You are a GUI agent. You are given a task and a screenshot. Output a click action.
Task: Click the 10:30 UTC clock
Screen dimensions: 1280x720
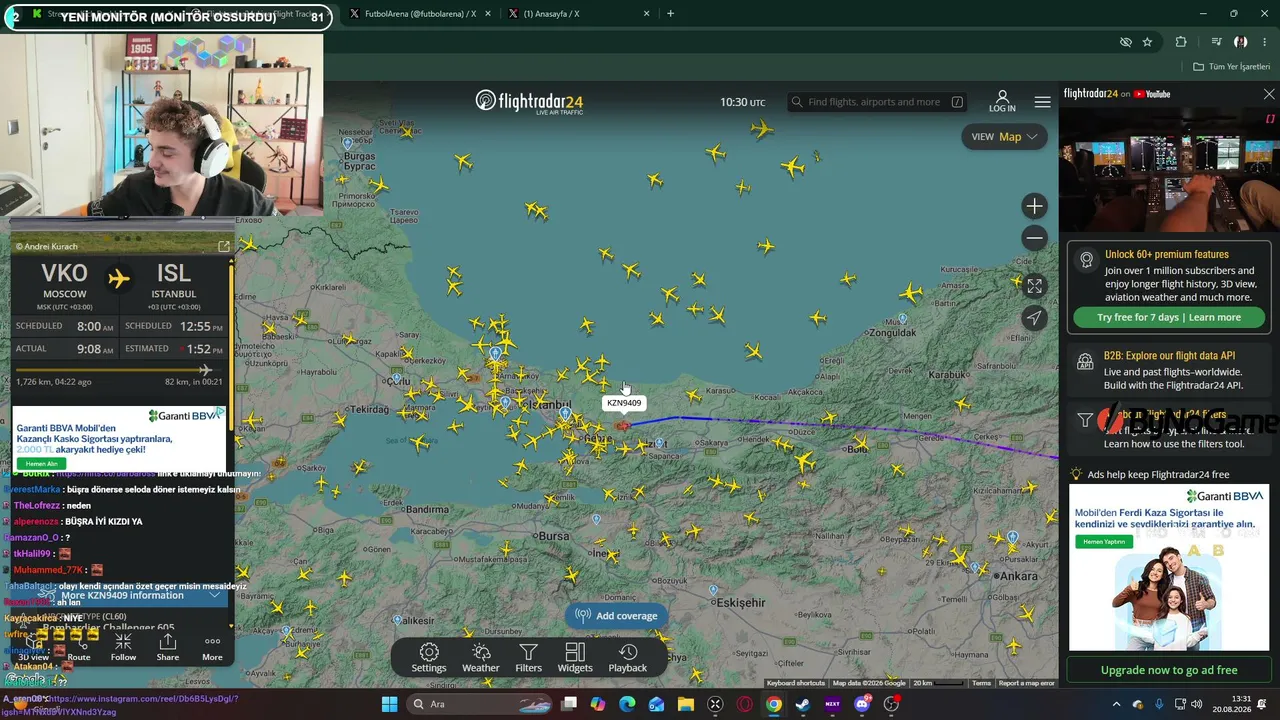[x=743, y=102]
